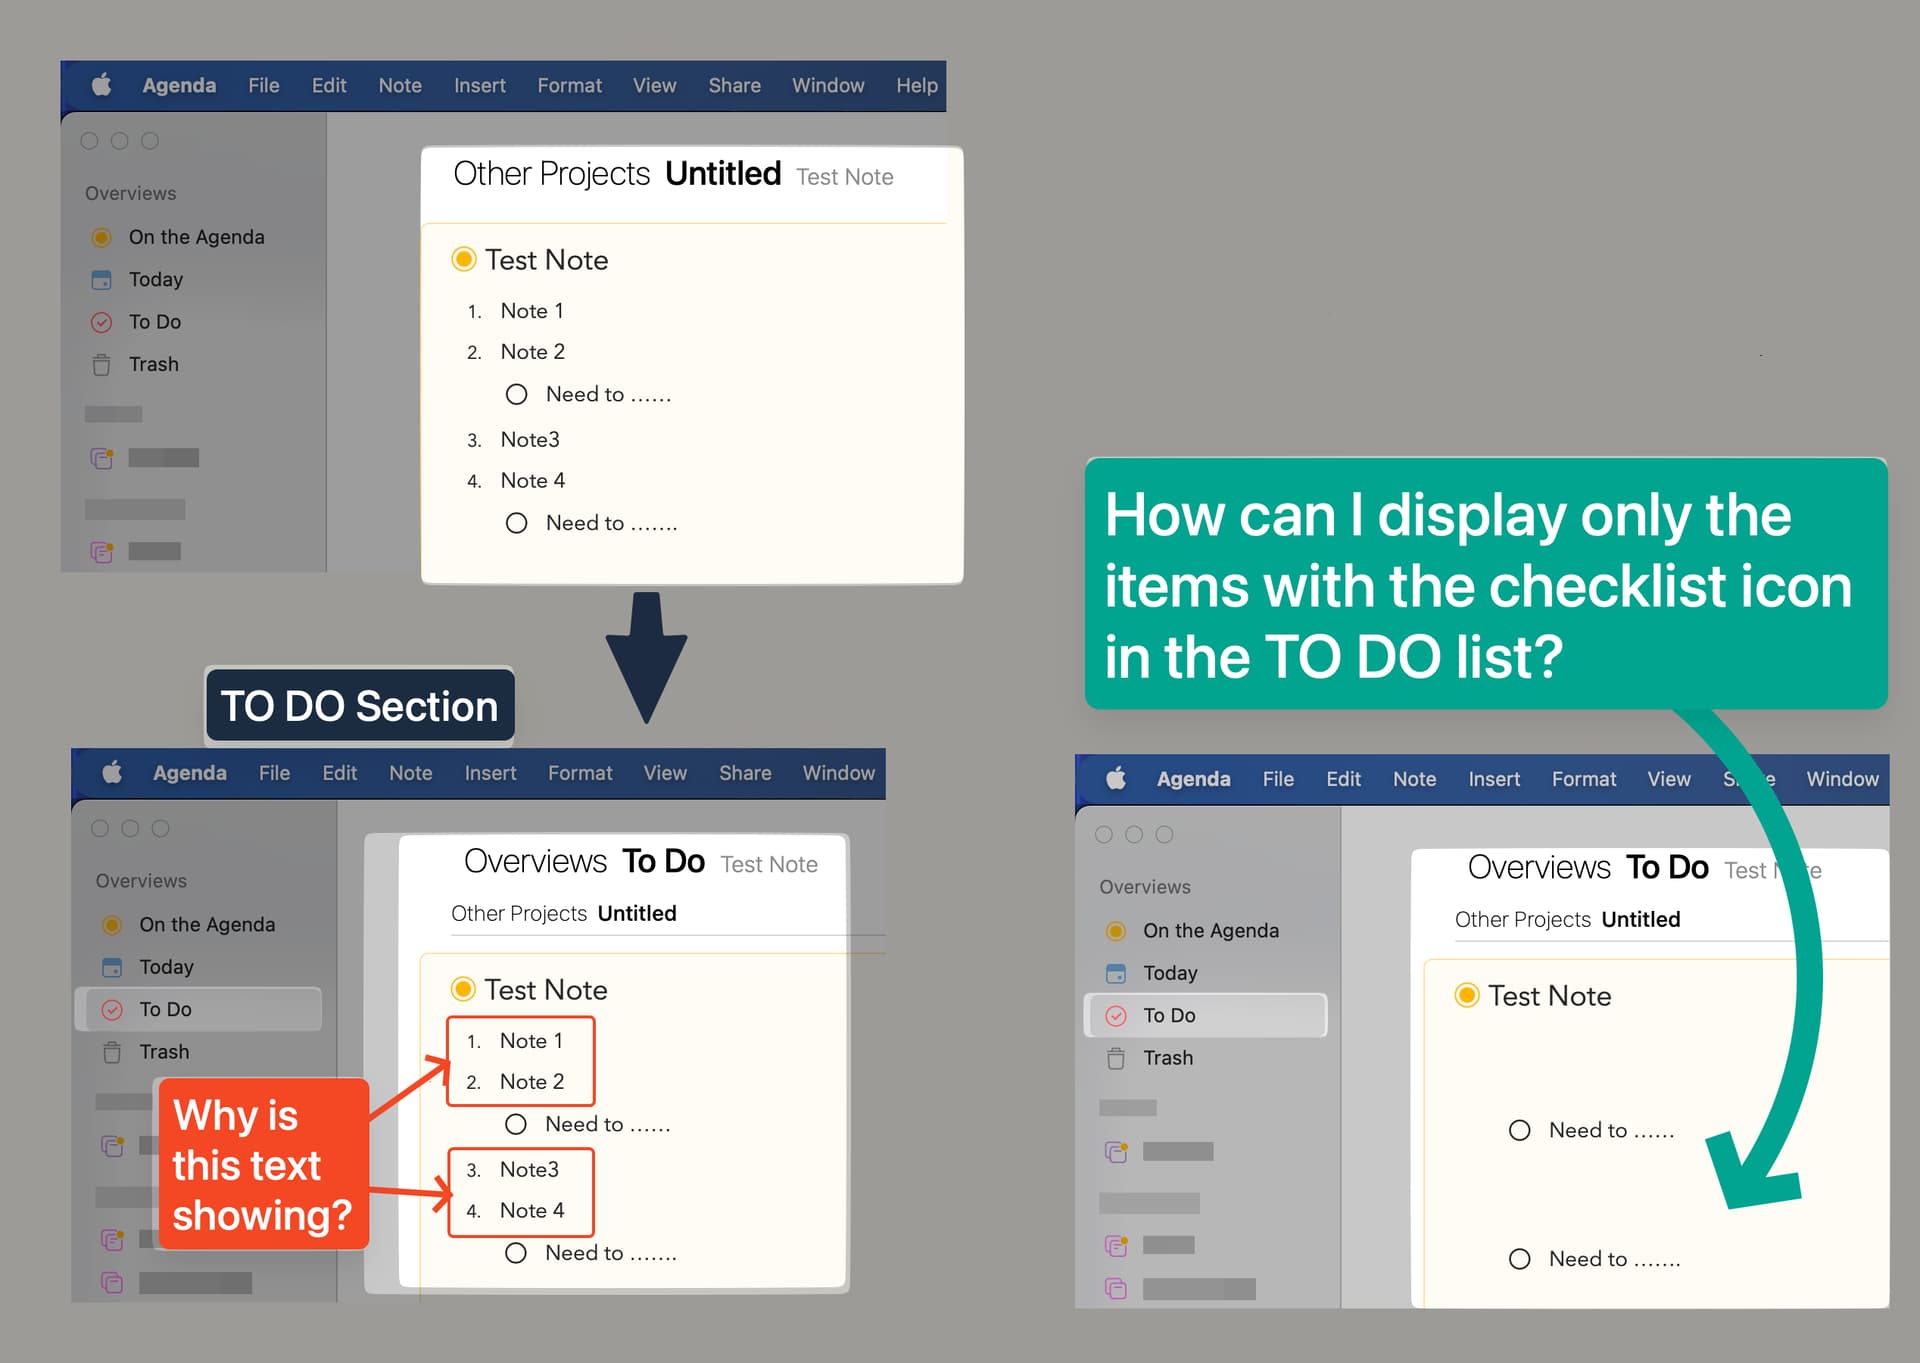Viewport: 1920px width, 1363px height.
Task: Click the Today calendar icon in the top screenshot sidebar
Action: click(101, 280)
